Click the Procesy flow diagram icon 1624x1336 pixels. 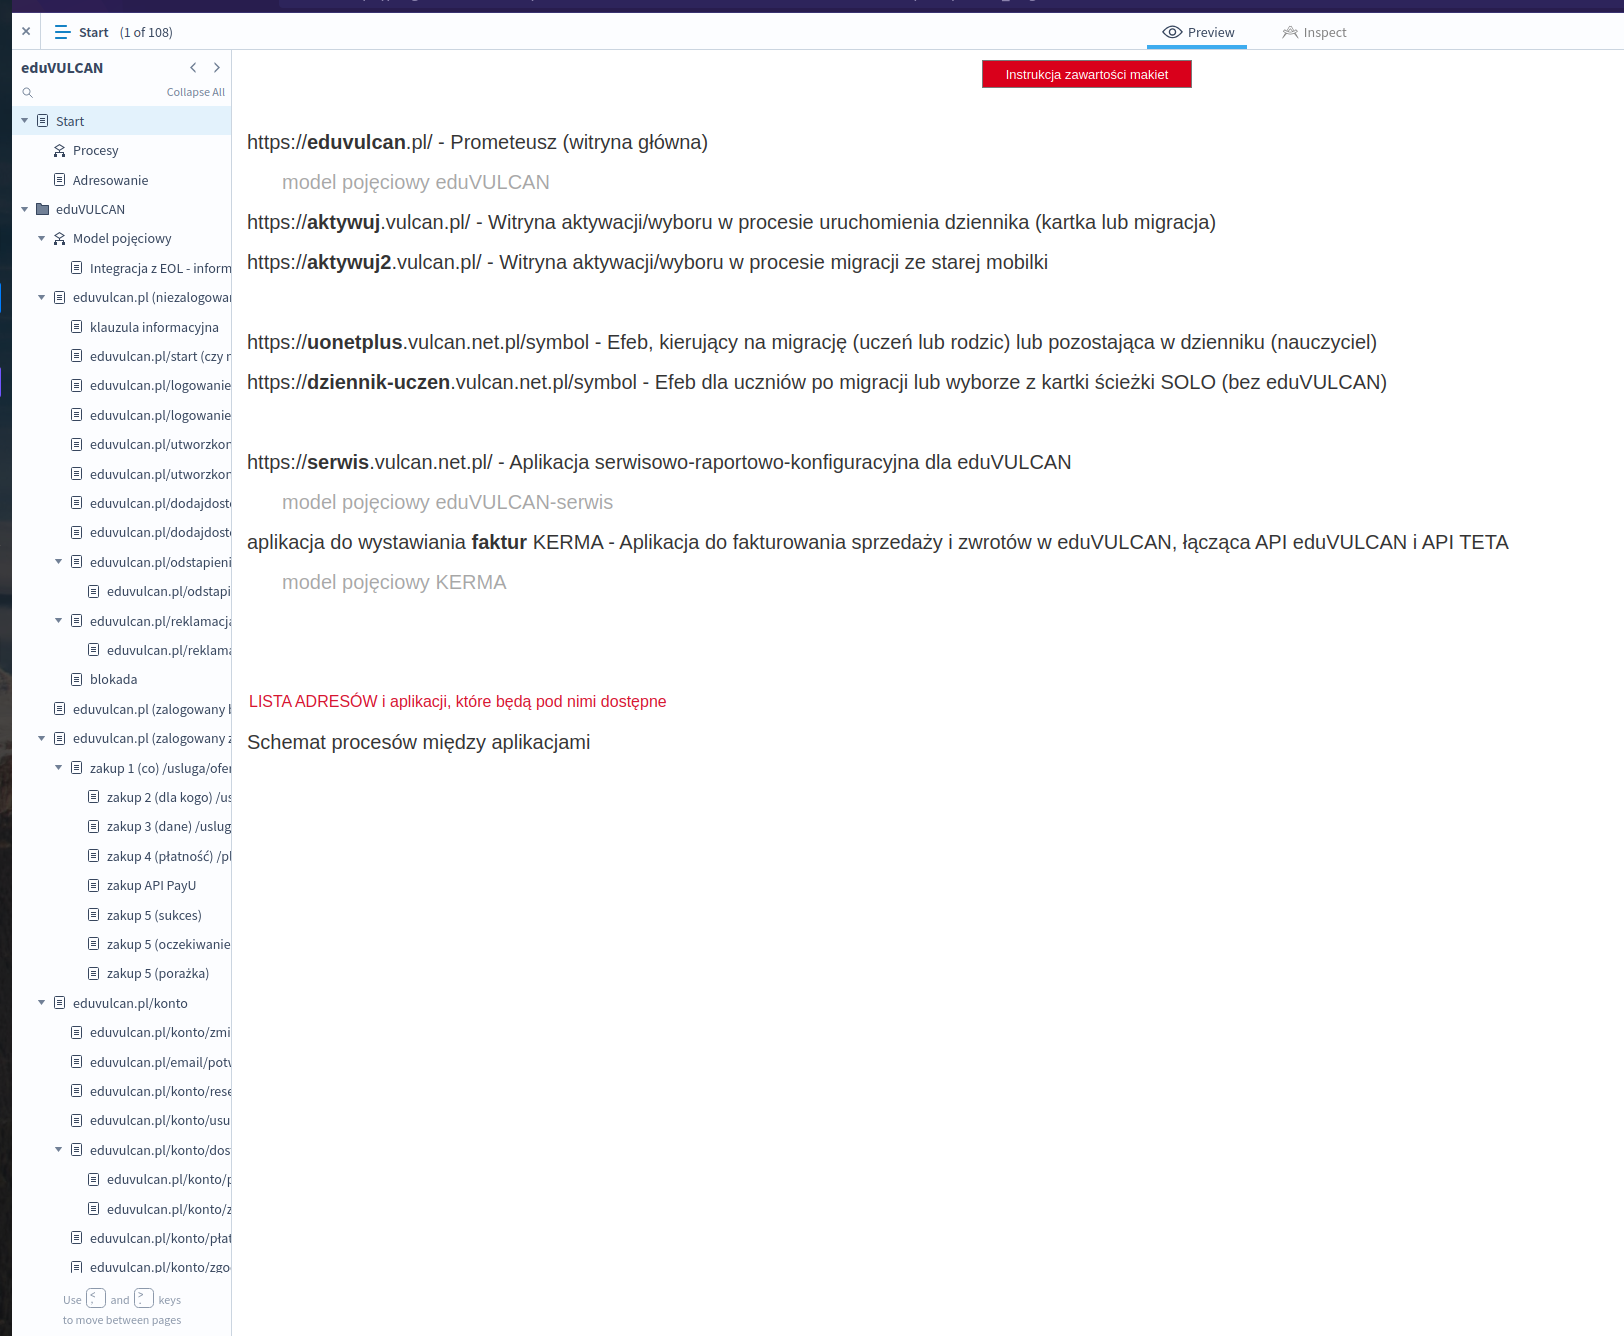point(59,151)
